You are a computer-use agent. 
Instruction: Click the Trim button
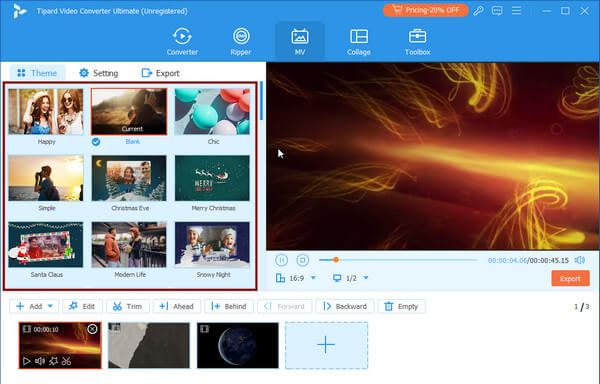tap(127, 306)
